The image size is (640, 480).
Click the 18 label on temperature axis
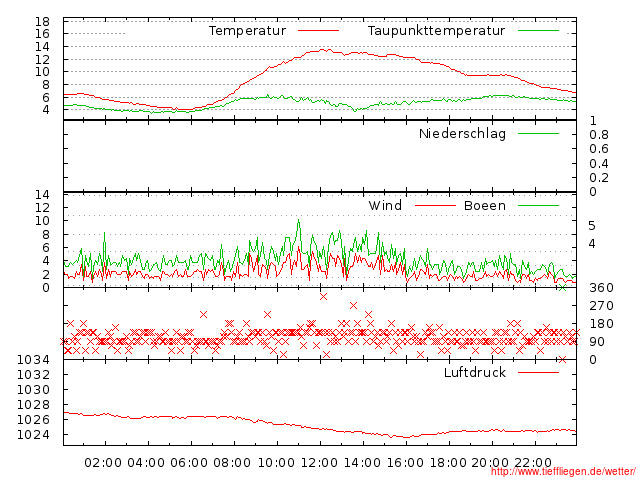42,21
